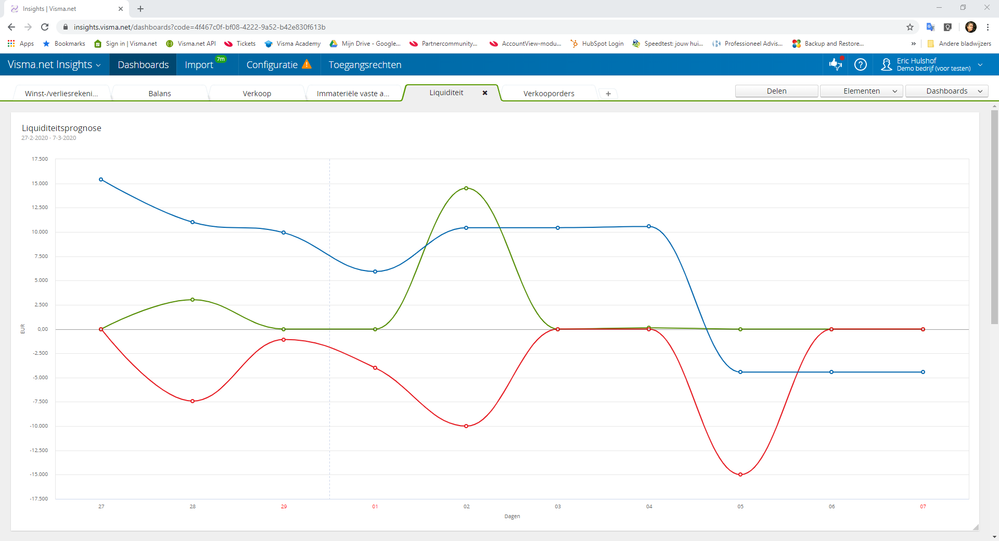The height and width of the screenshot is (541, 999).
Task: Open the Apps grid in the bookmarks bar
Action: pyautogui.click(x=20, y=43)
